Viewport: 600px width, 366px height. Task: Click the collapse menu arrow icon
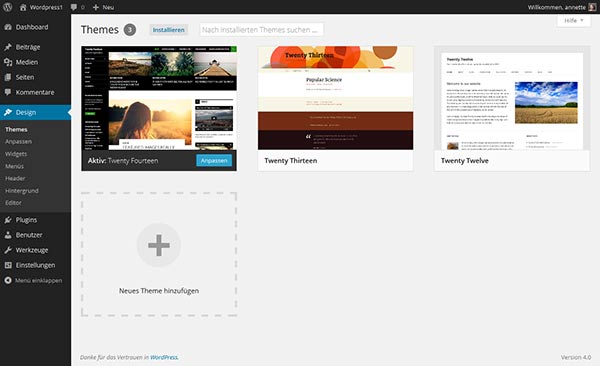[x=8, y=280]
